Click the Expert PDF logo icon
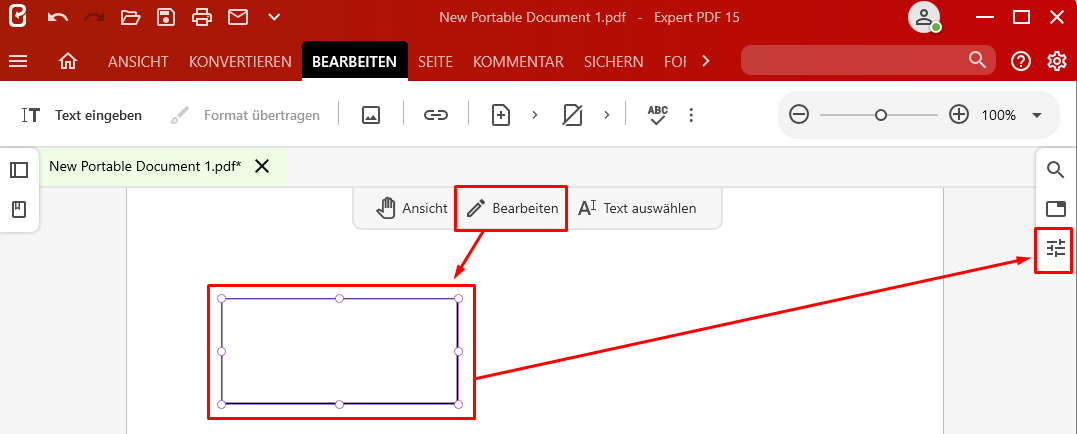The width and height of the screenshot is (1077, 434). 17,17
